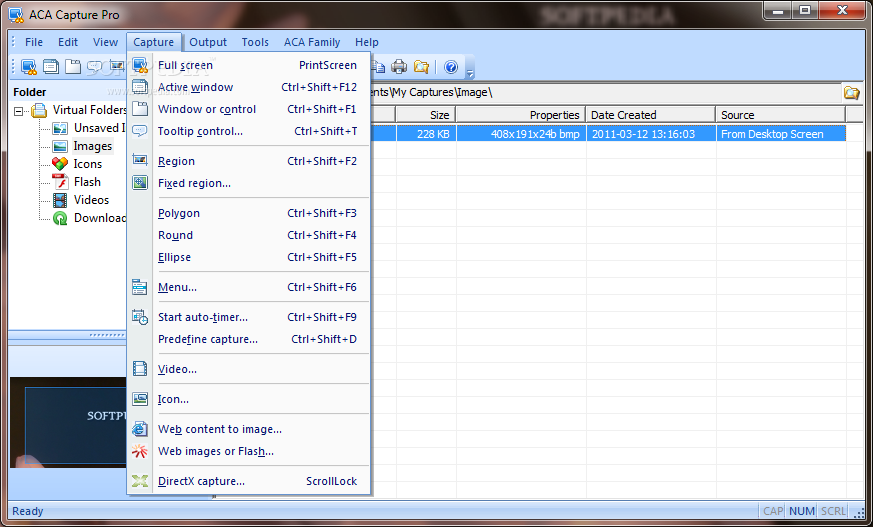Click the capture preview thumbnail
Screen dimensions: 873x527
[x=68, y=423]
